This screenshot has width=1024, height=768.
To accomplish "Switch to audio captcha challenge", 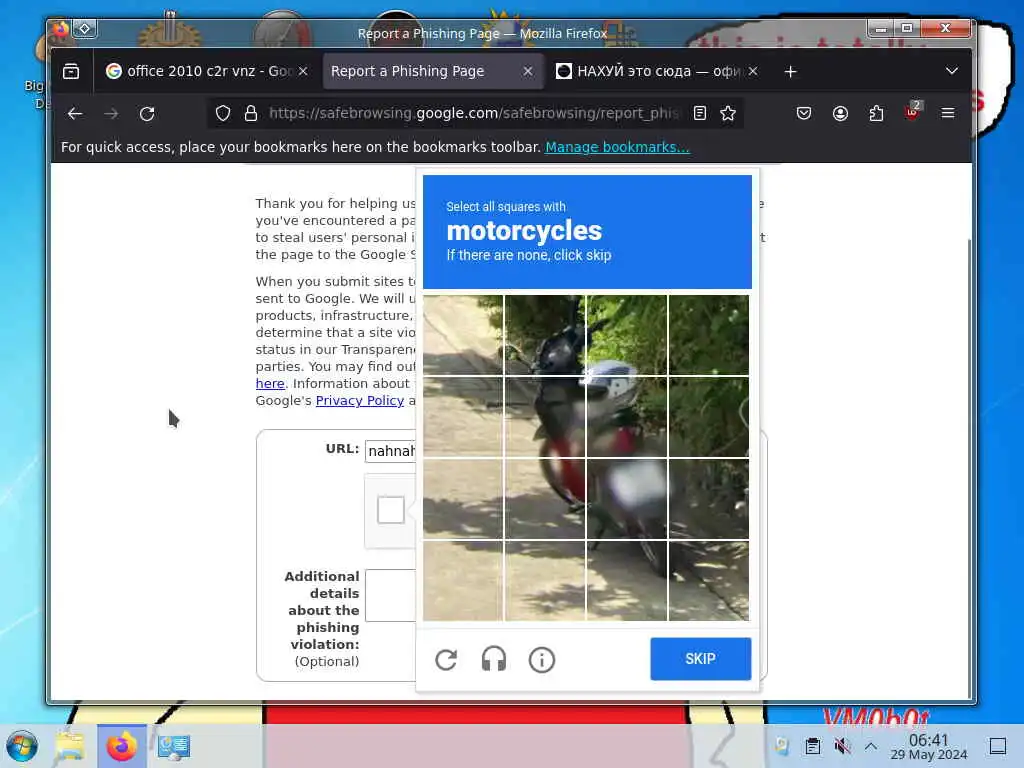I will [x=494, y=660].
